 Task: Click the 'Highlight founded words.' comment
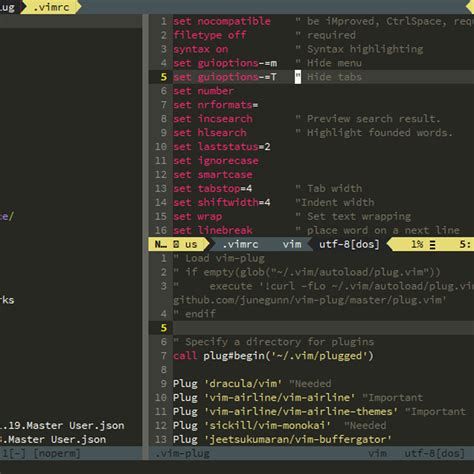pos(380,133)
